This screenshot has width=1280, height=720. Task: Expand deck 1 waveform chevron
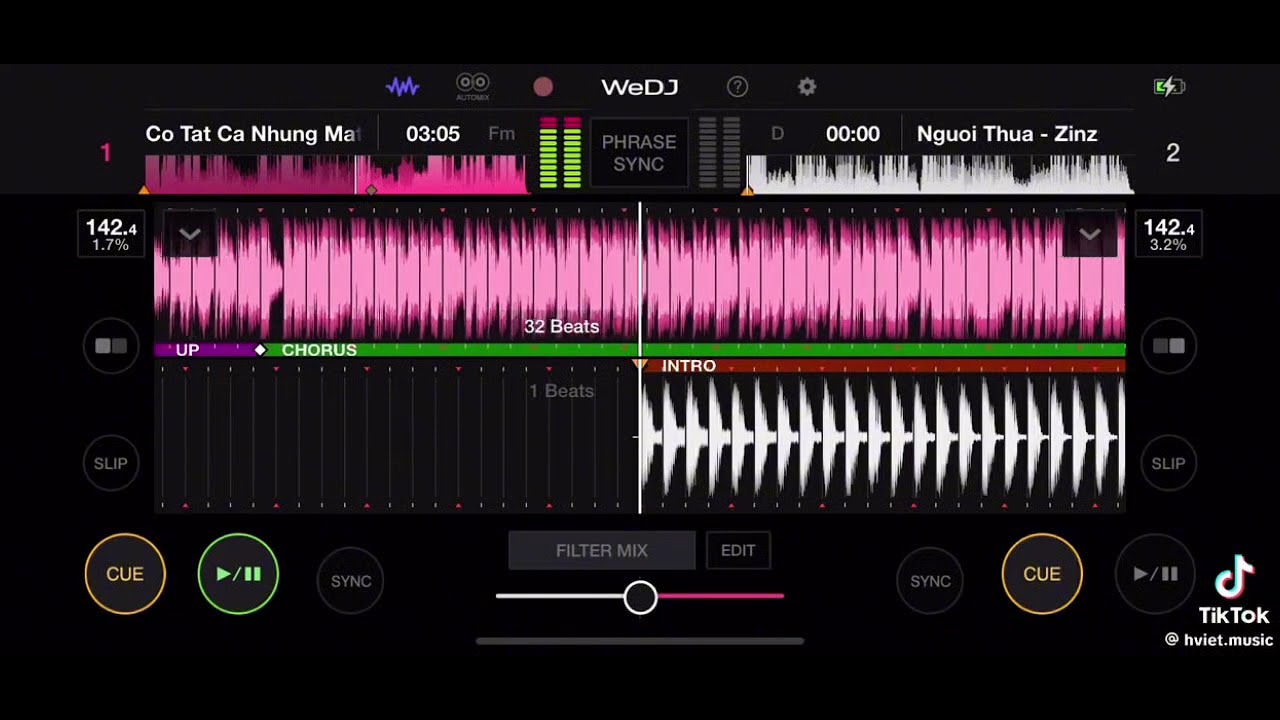190,234
